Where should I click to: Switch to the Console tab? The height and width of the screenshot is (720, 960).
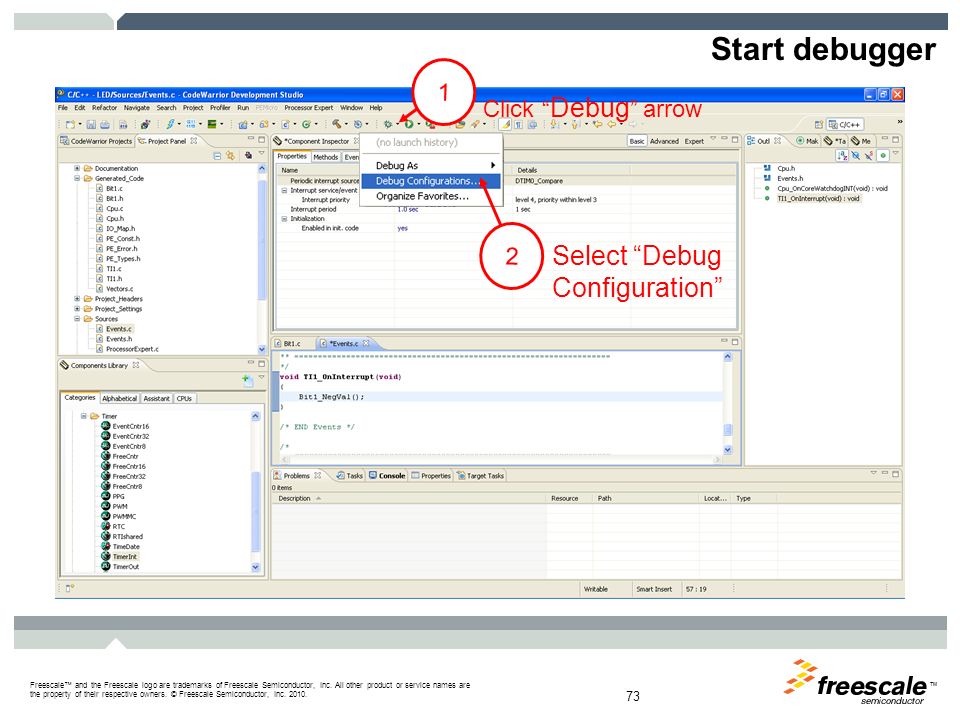click(x=387, y=475)
